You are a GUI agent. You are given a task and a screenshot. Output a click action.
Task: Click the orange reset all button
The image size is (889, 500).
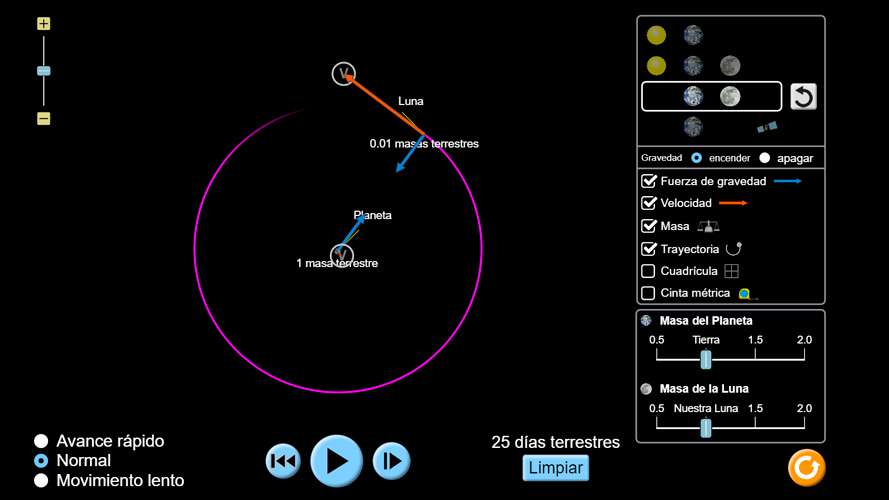click(x=806, y=467)
